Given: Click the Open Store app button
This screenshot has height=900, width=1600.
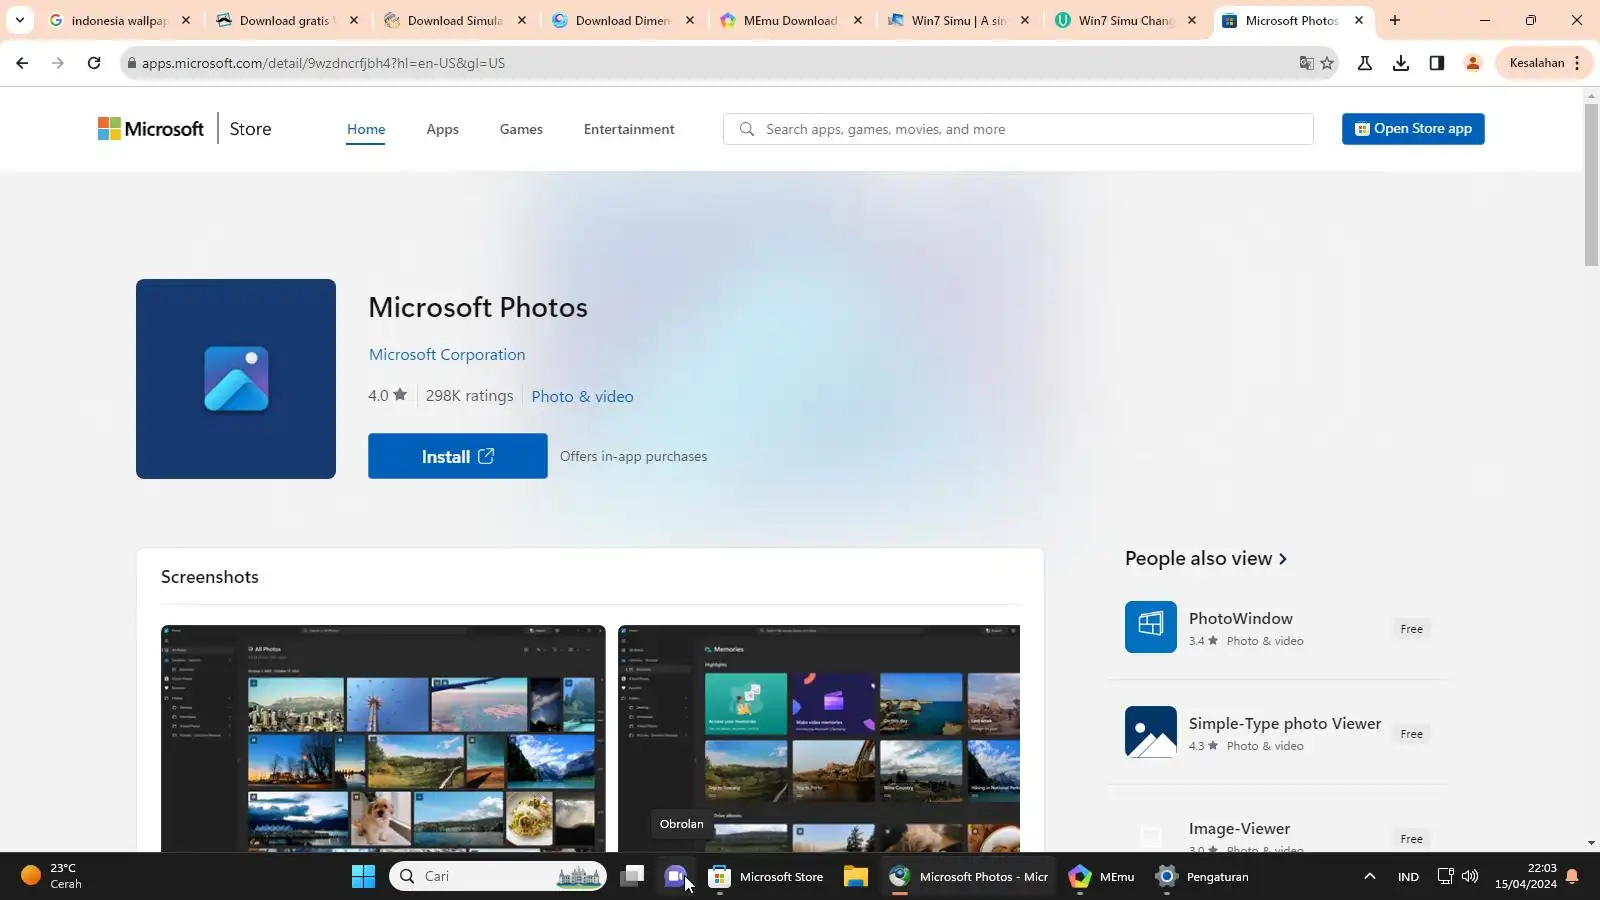Looking at the screenshot, I should [x=1413, y=128].
